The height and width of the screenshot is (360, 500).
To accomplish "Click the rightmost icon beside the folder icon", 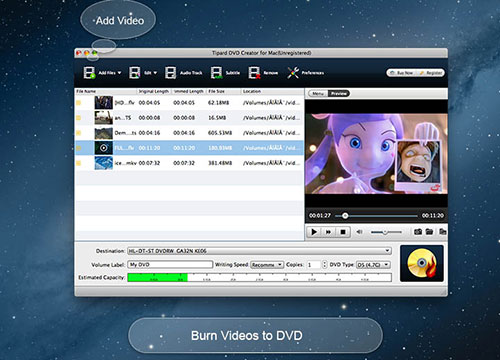I will (x=443, y=232).
